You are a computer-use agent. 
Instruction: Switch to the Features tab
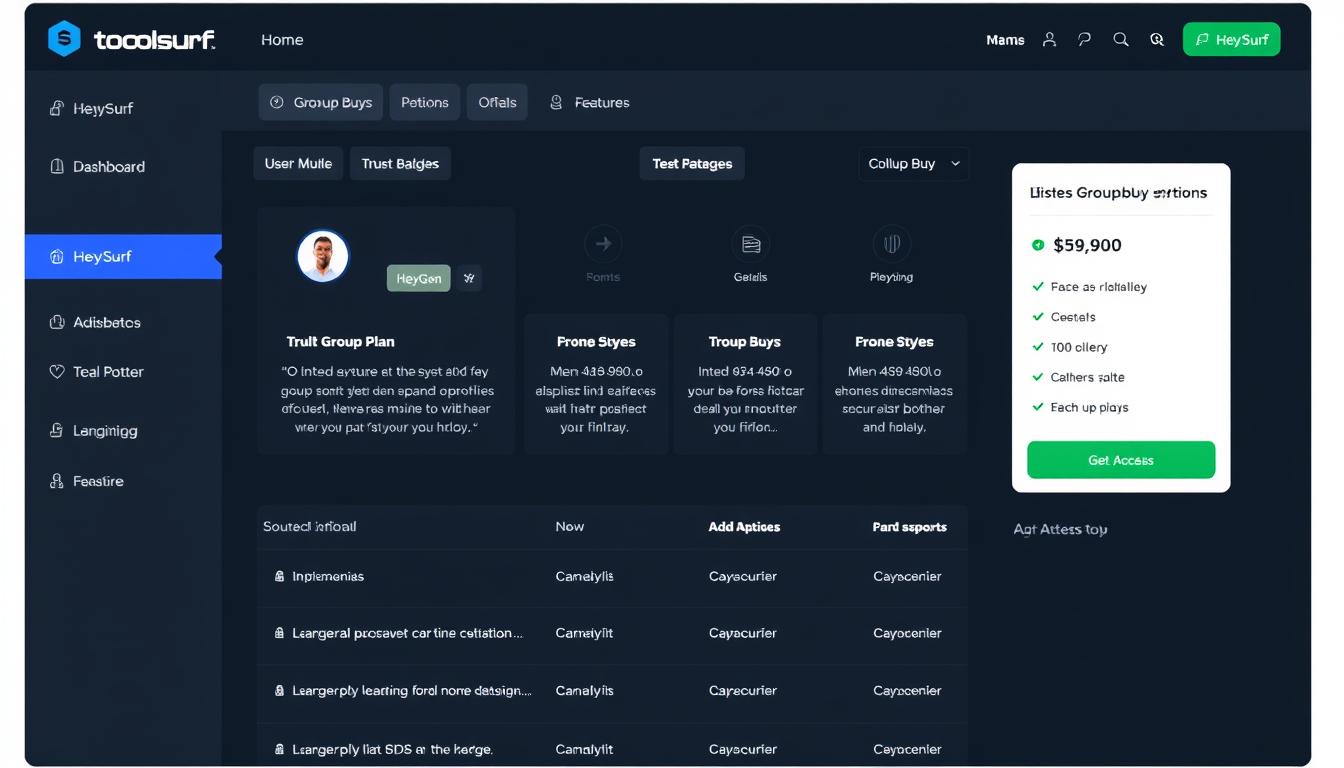tap(590, 102)
